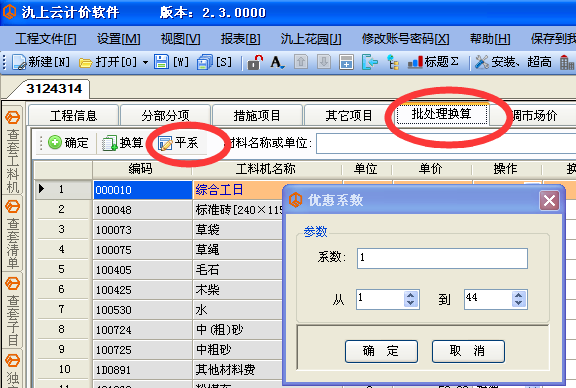Confirm with 确定 button in 优惠系数 dialog
The width and height of the screenshot is (576, 388).
pyautogui.click(x=381, y=351)
